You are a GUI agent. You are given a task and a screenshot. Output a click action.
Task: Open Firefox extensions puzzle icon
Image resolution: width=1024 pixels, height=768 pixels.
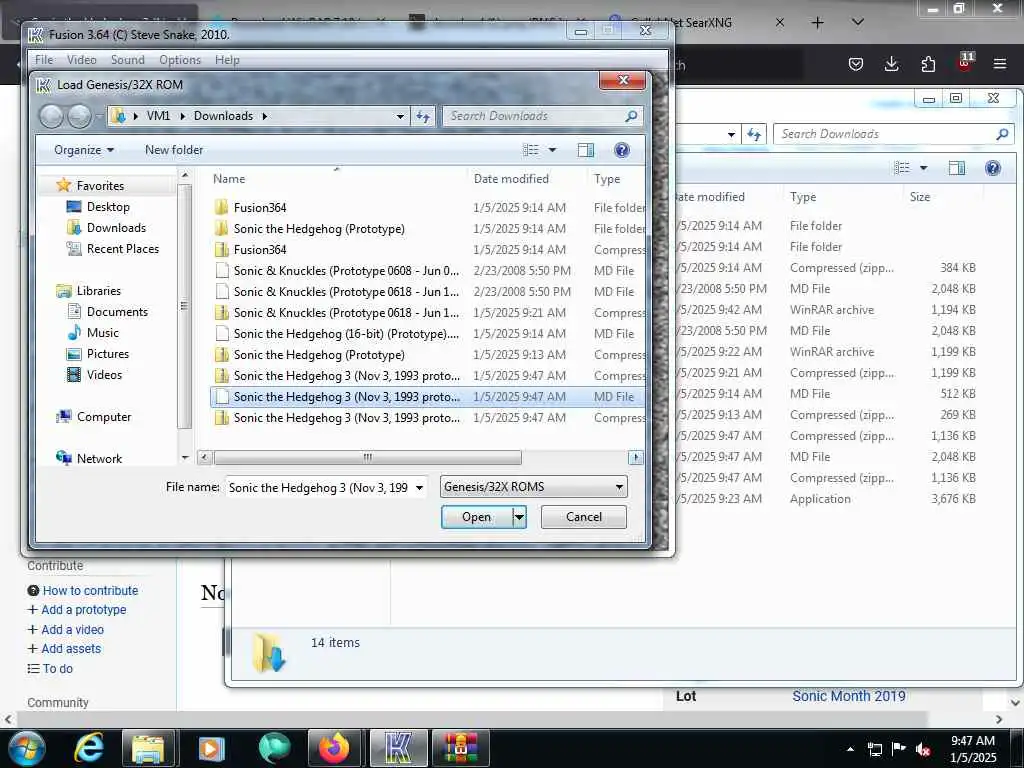(928, 64)
